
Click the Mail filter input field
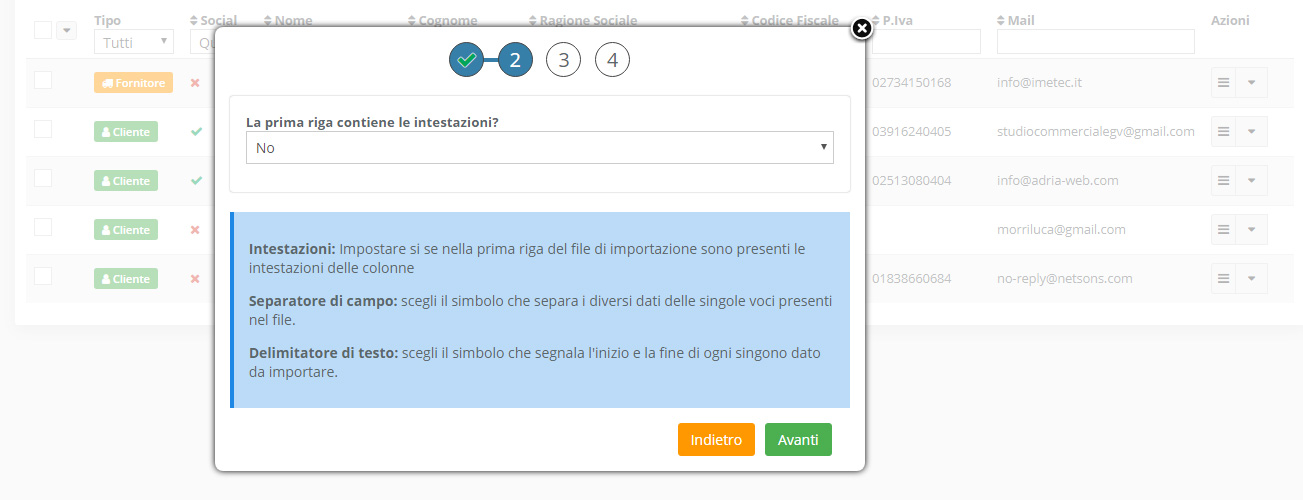coord(1095,42)
